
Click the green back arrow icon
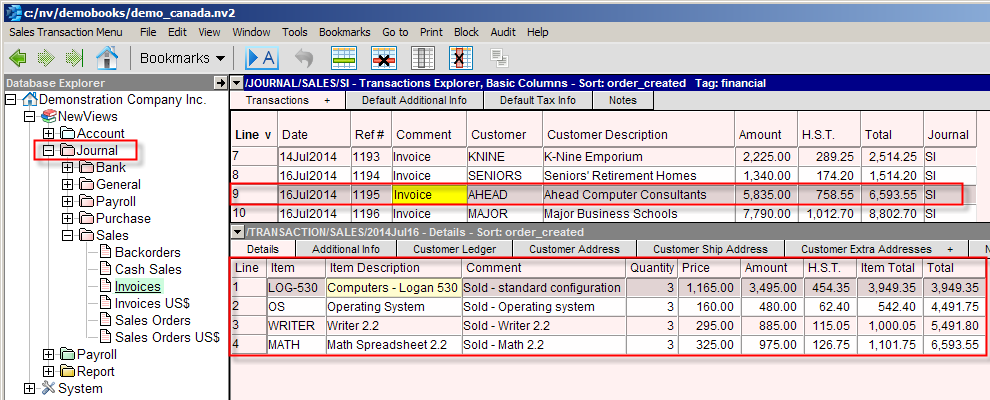[x=19, y=57]
